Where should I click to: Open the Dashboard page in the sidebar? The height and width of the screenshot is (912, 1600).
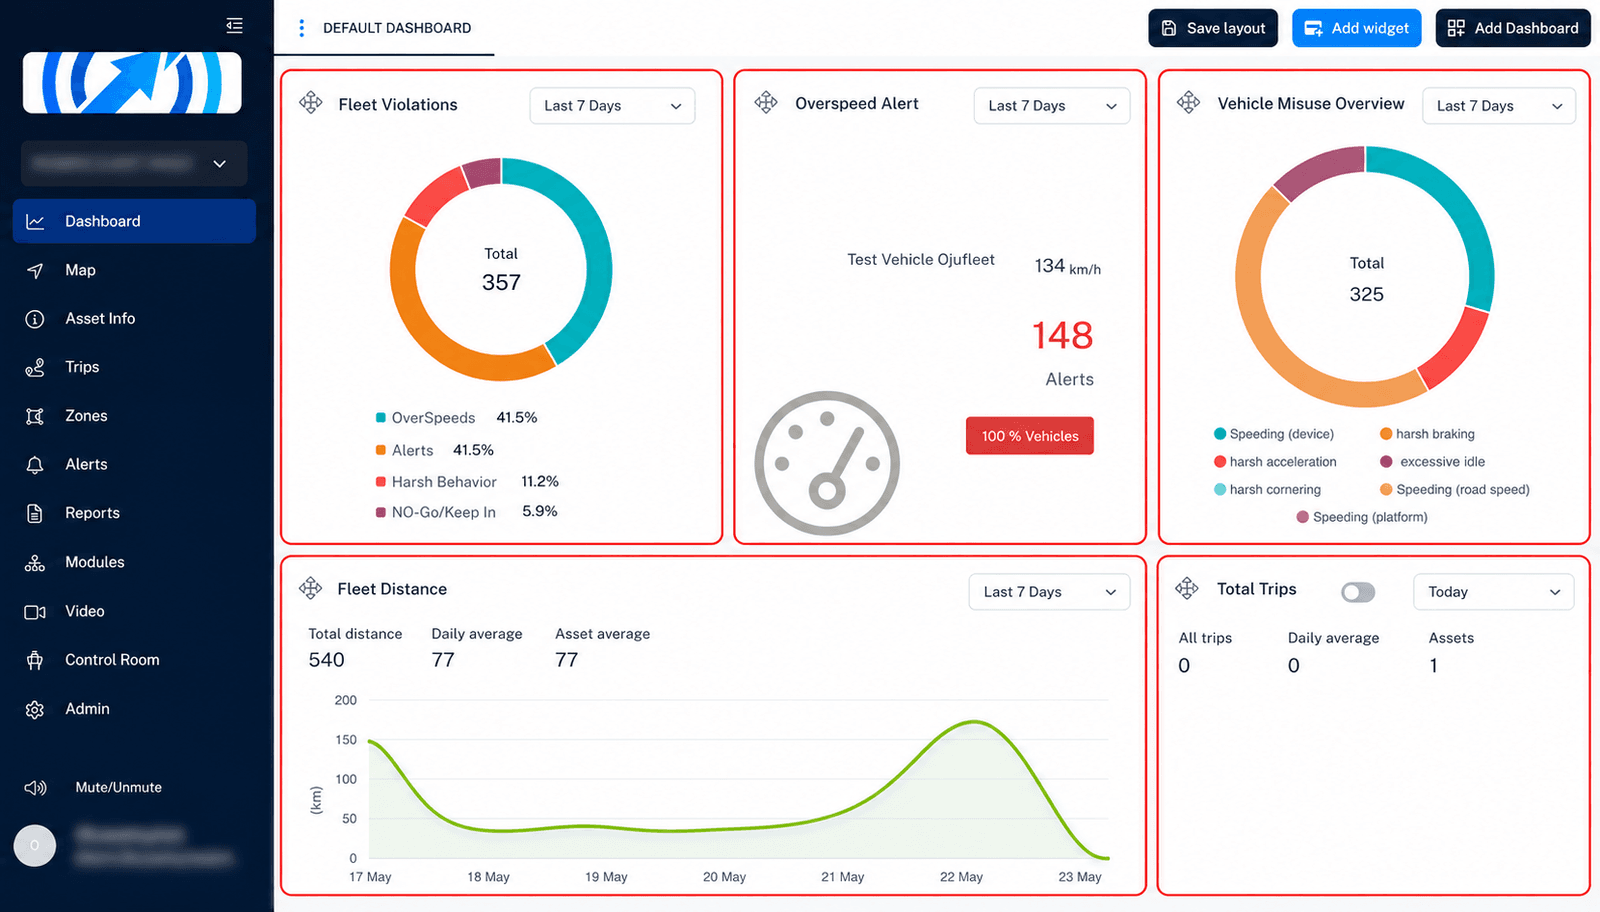pos(134,221)
